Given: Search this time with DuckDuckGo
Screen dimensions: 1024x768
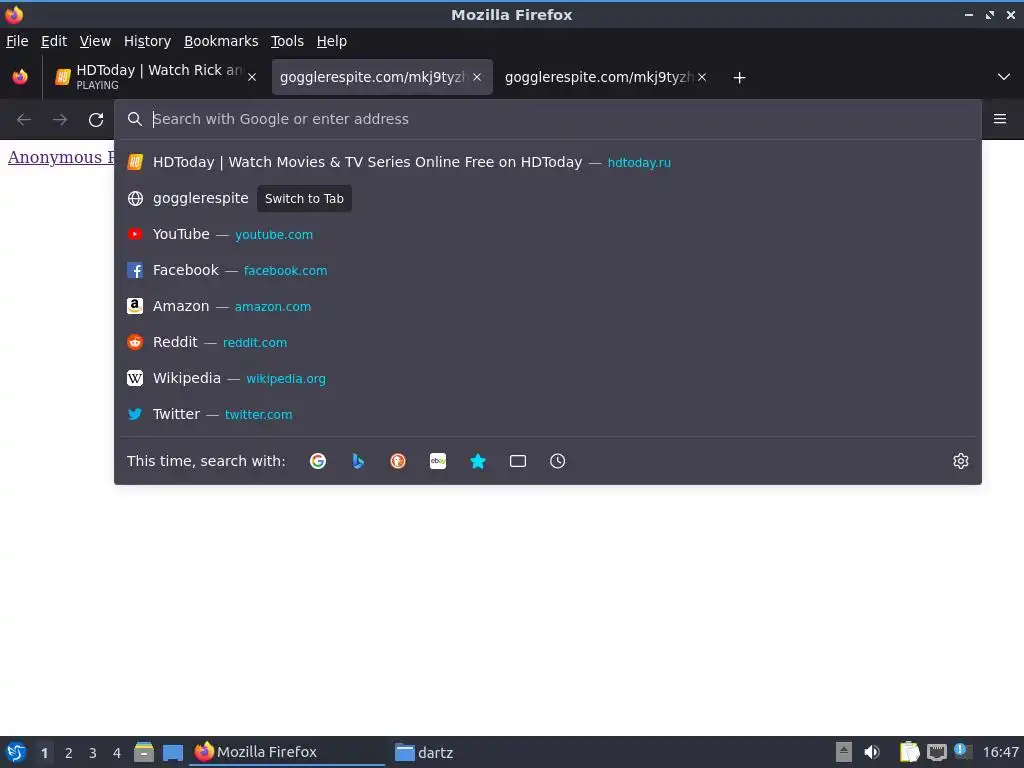Looking at the screenshot, I should tap(398, 461).
